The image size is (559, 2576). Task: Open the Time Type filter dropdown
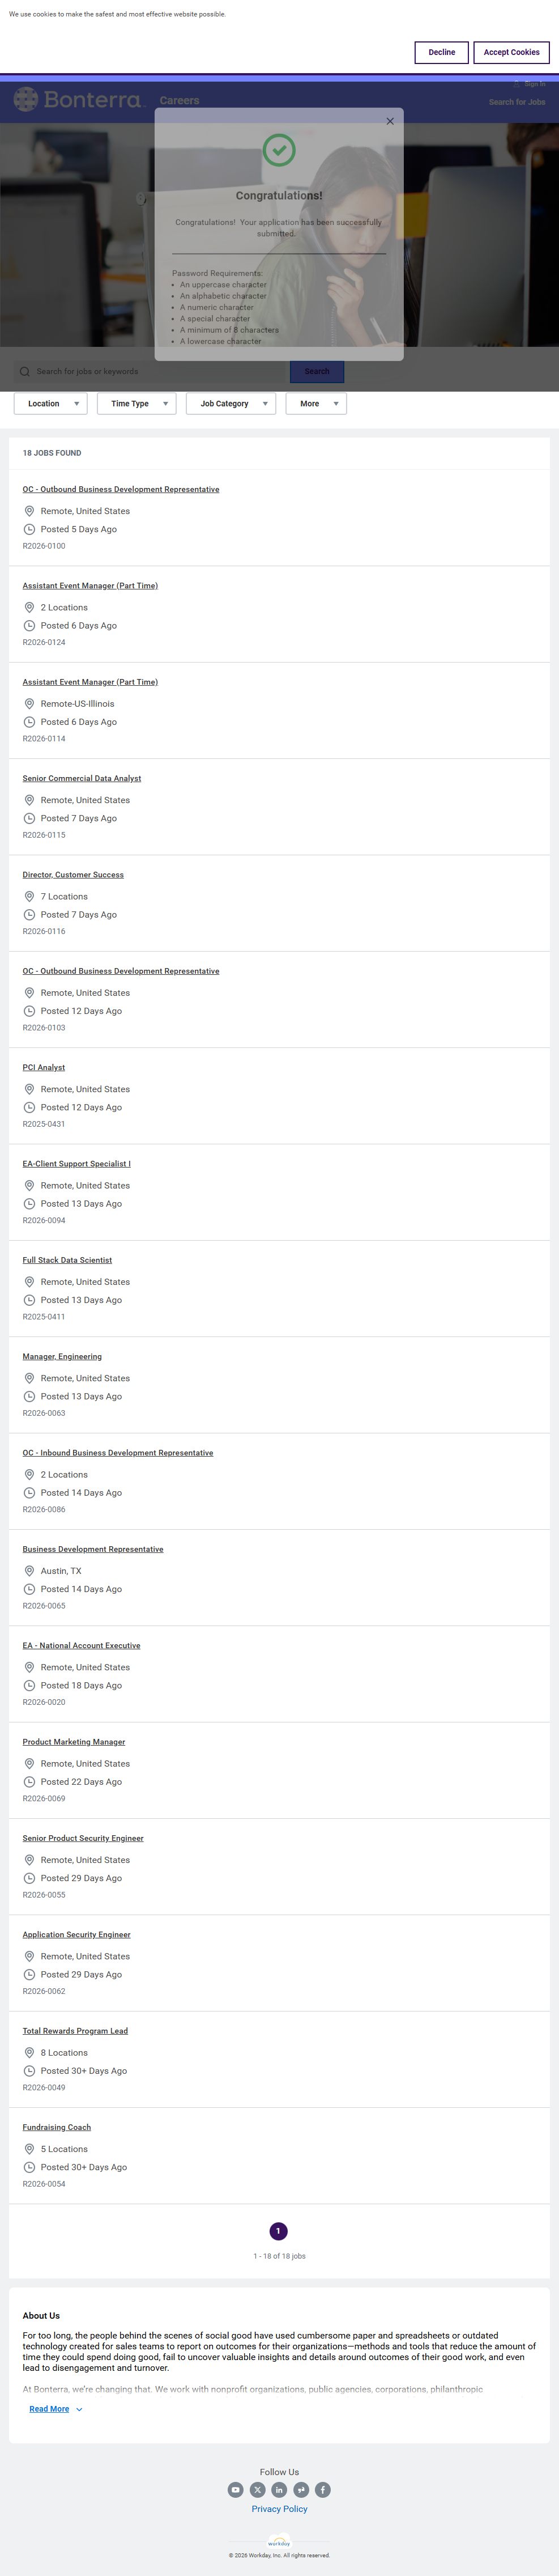coord(137,404)
